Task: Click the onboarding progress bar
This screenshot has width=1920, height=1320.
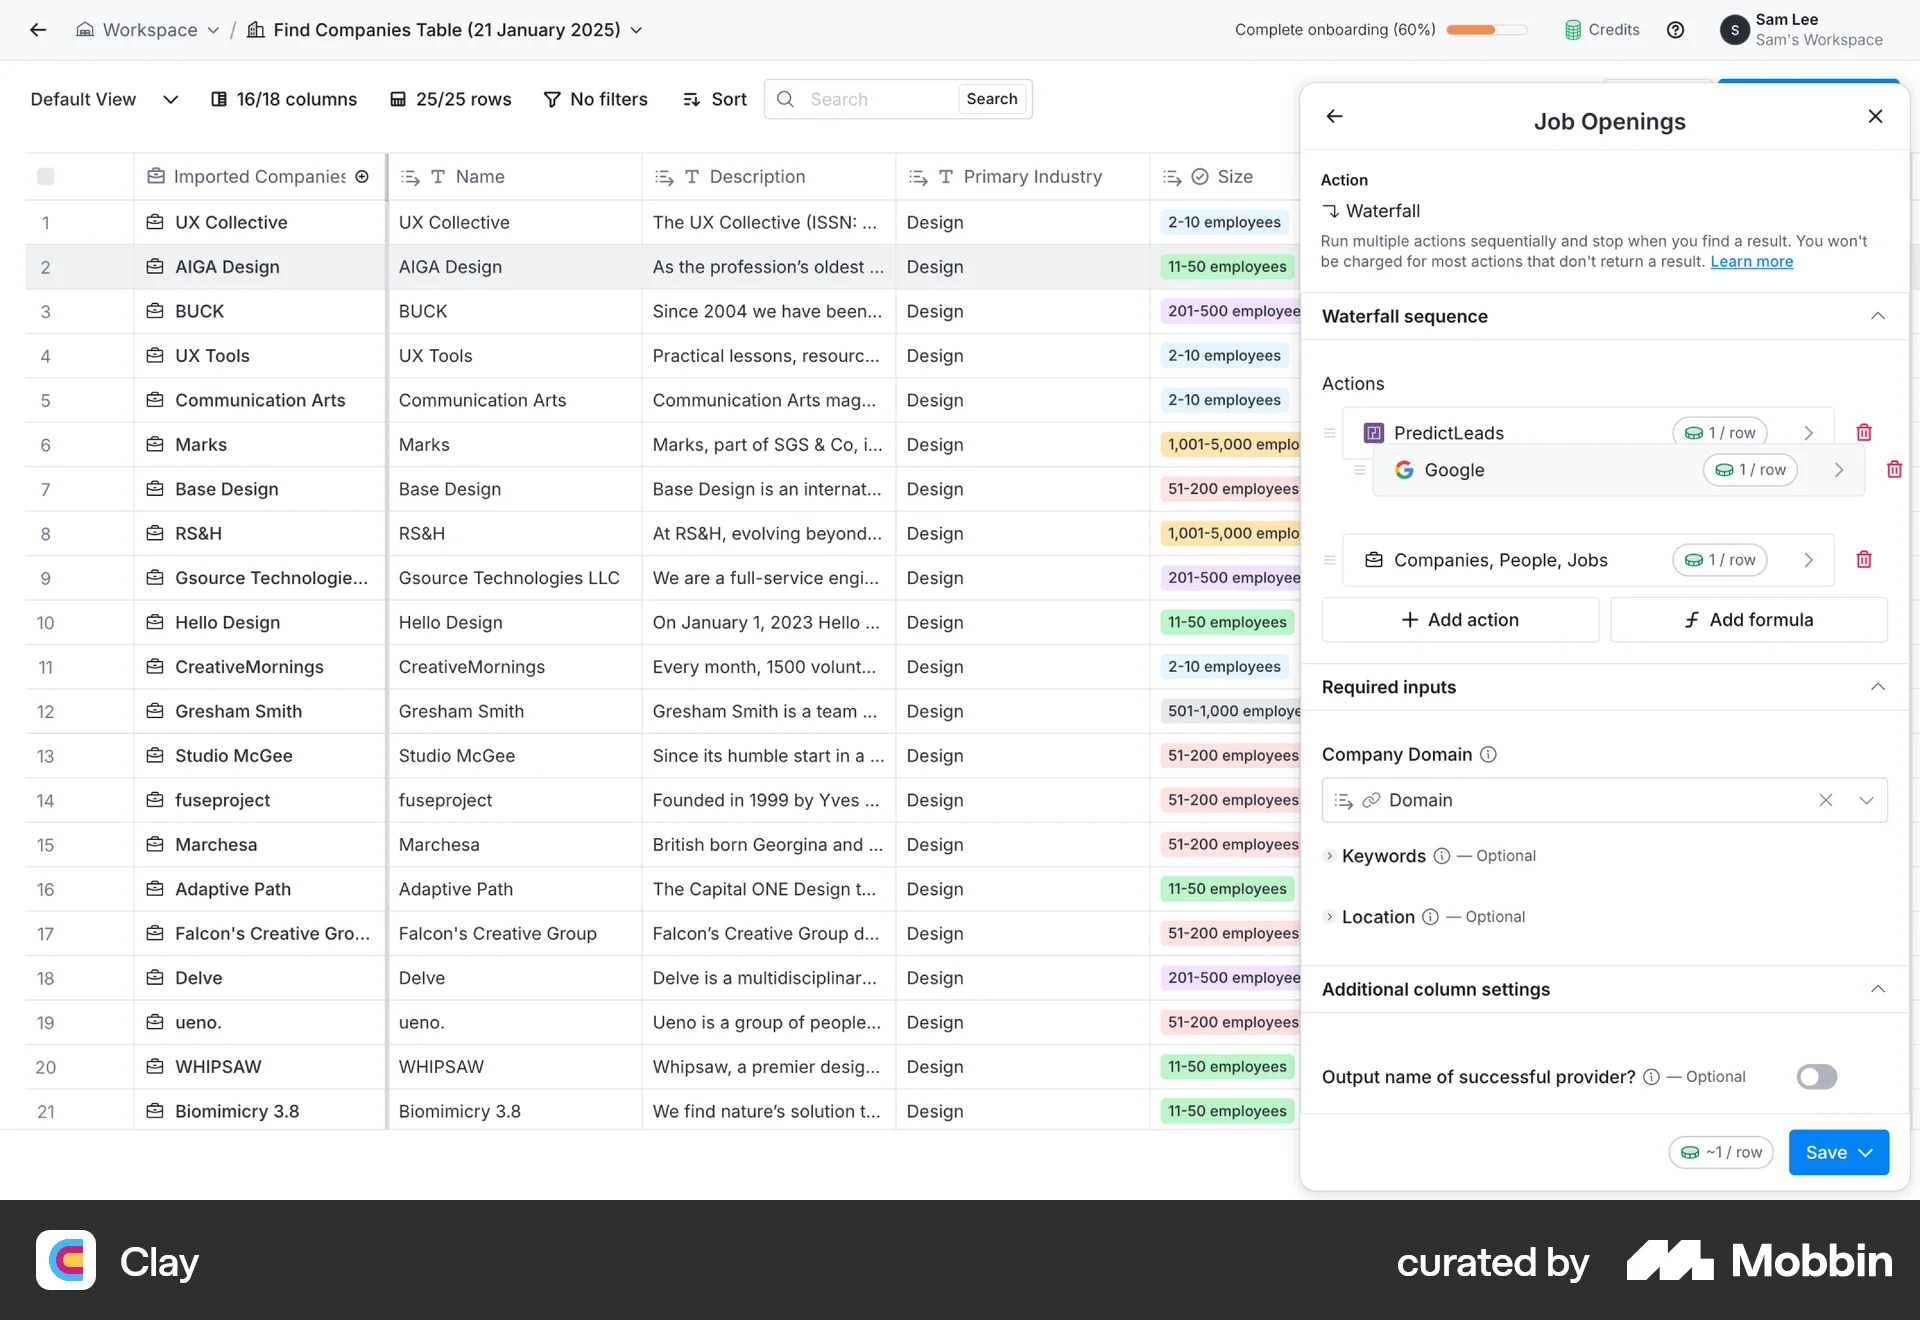Action: [x=1486, y=30]
